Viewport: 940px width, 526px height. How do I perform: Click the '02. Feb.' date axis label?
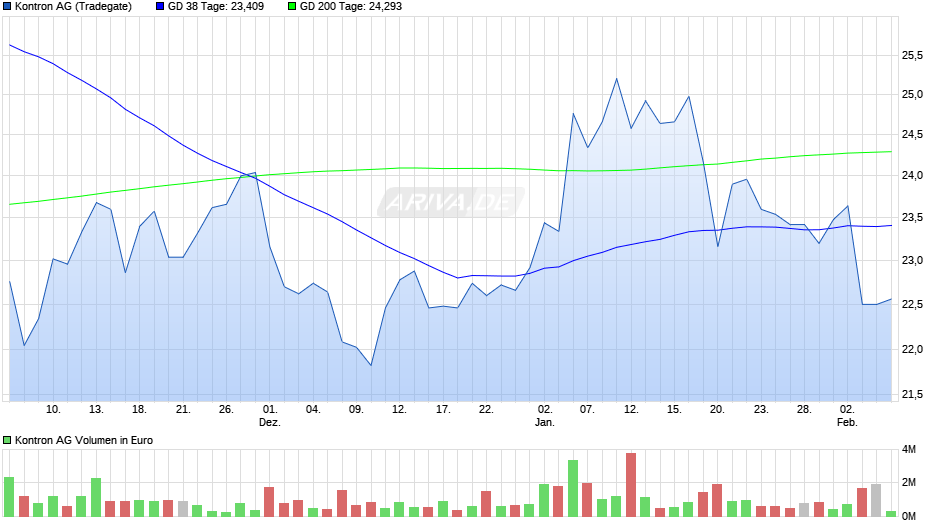point(847,416)
